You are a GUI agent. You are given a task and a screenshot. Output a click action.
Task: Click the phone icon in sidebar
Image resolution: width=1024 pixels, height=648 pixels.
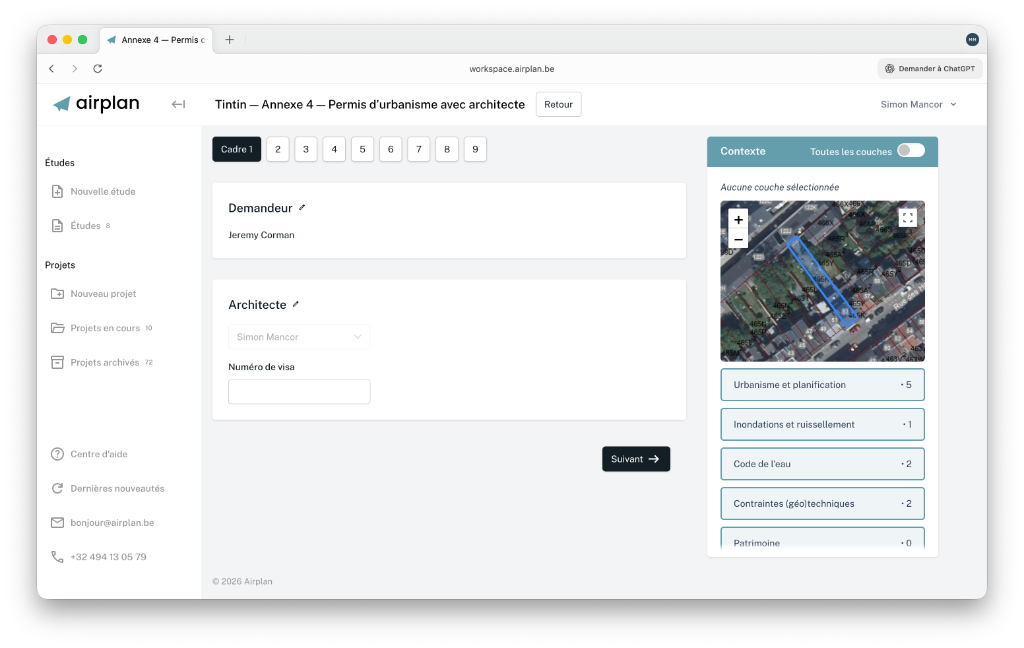click(57, 557)
